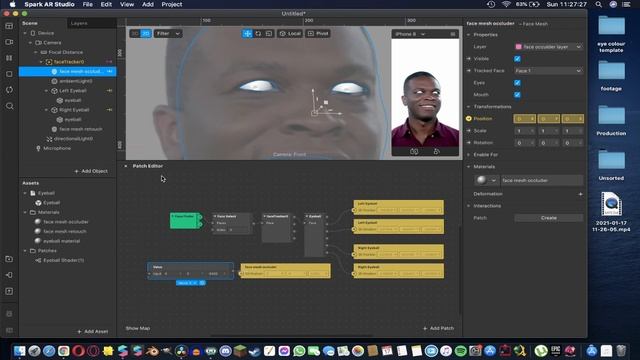This screenshot has width=640, height=360.
Task: Open the layout switcher icon in left sidebar
Action: pyautogui.click(x=9, y=26)
